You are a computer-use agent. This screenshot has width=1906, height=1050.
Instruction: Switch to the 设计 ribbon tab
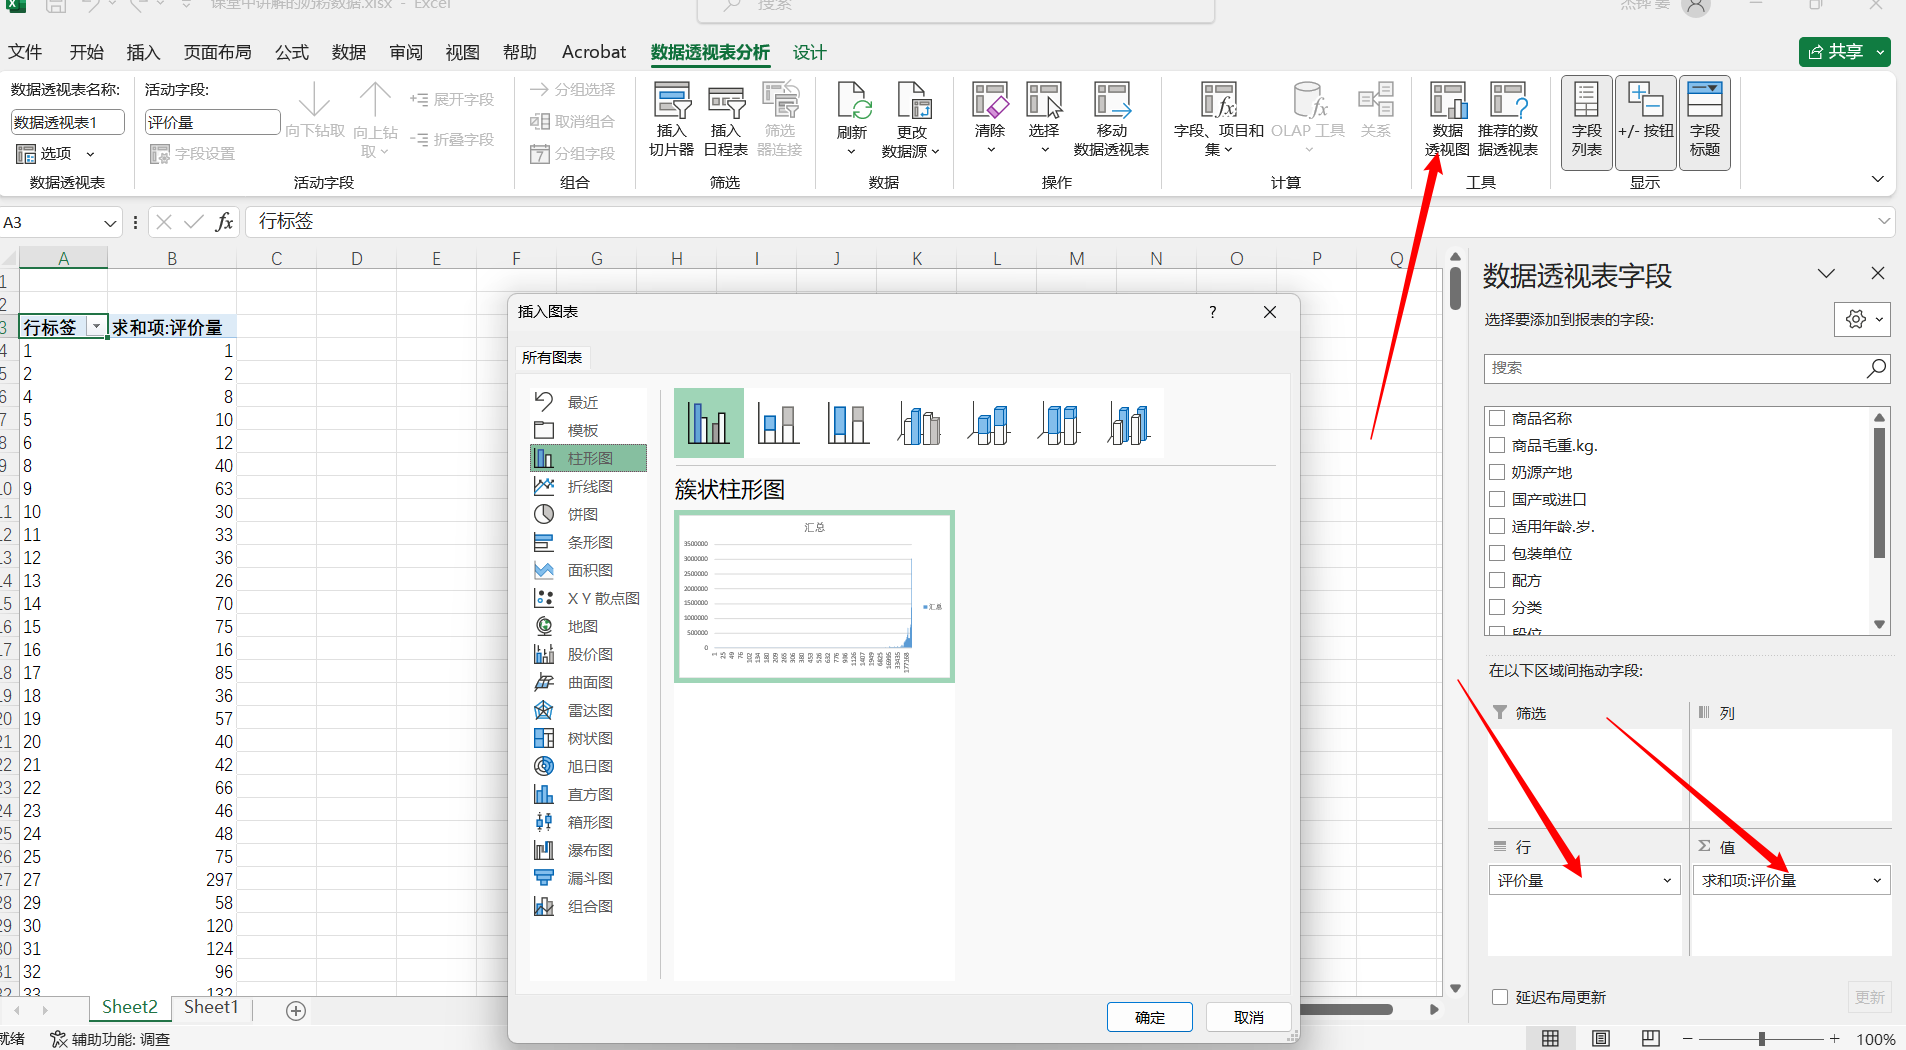click(x=808, y=52)
